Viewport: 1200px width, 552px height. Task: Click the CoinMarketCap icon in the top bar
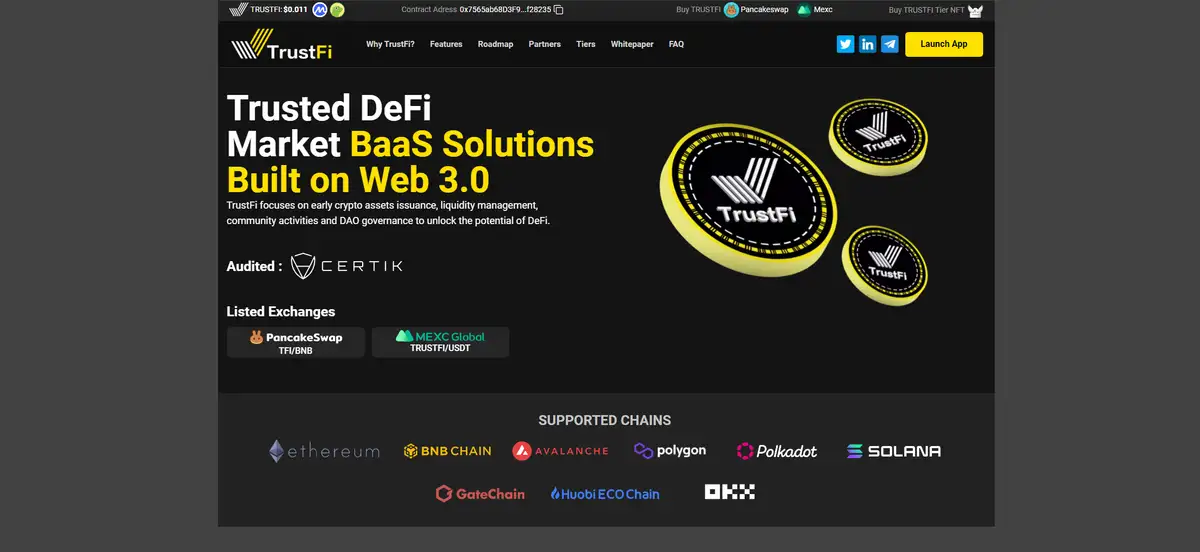tap(320, 10)
